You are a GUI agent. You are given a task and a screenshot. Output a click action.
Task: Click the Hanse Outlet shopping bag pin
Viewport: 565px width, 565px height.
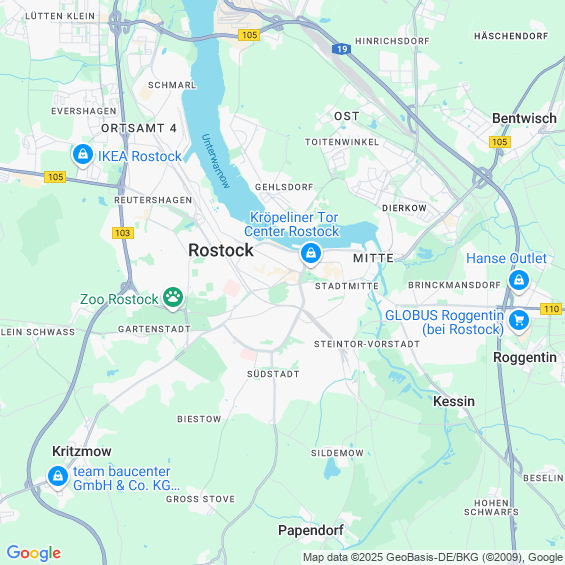(519, 281)
